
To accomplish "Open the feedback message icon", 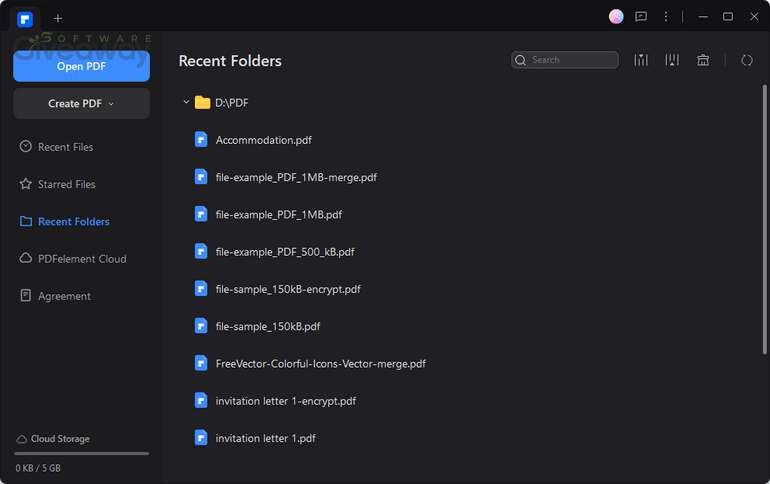I will [641, 17].
